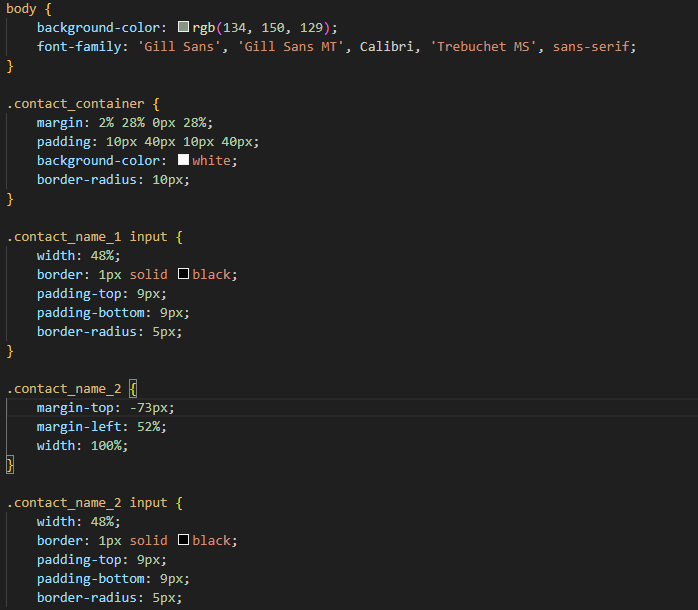
Task: Click the '.contact_name_2 input' selector line
Action: click(87, 503)
